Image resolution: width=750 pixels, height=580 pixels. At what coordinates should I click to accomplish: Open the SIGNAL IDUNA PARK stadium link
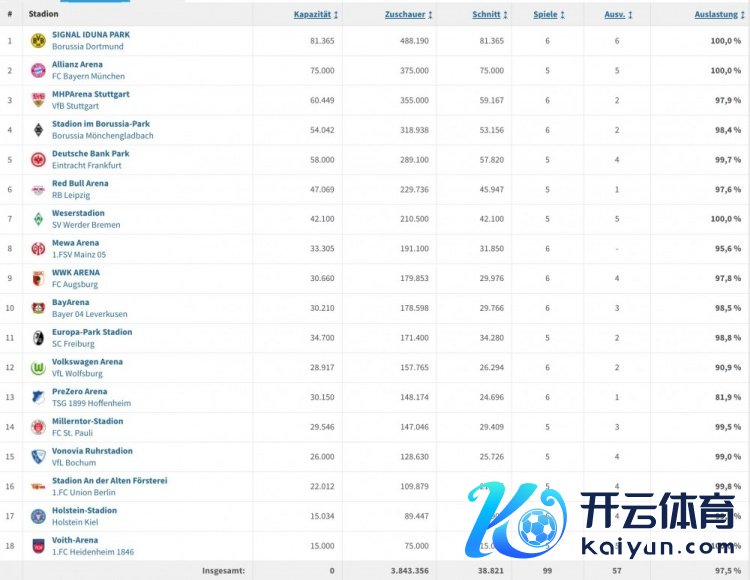point(91,35)
